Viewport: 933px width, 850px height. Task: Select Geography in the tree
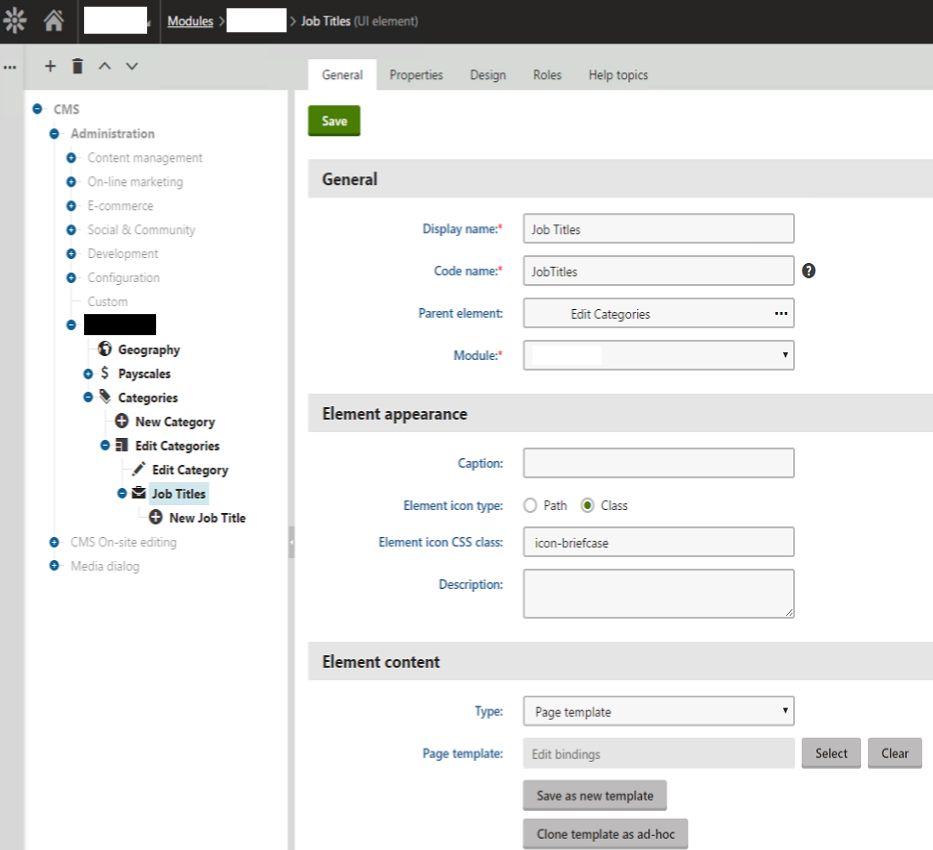click(x=149, y=349)
